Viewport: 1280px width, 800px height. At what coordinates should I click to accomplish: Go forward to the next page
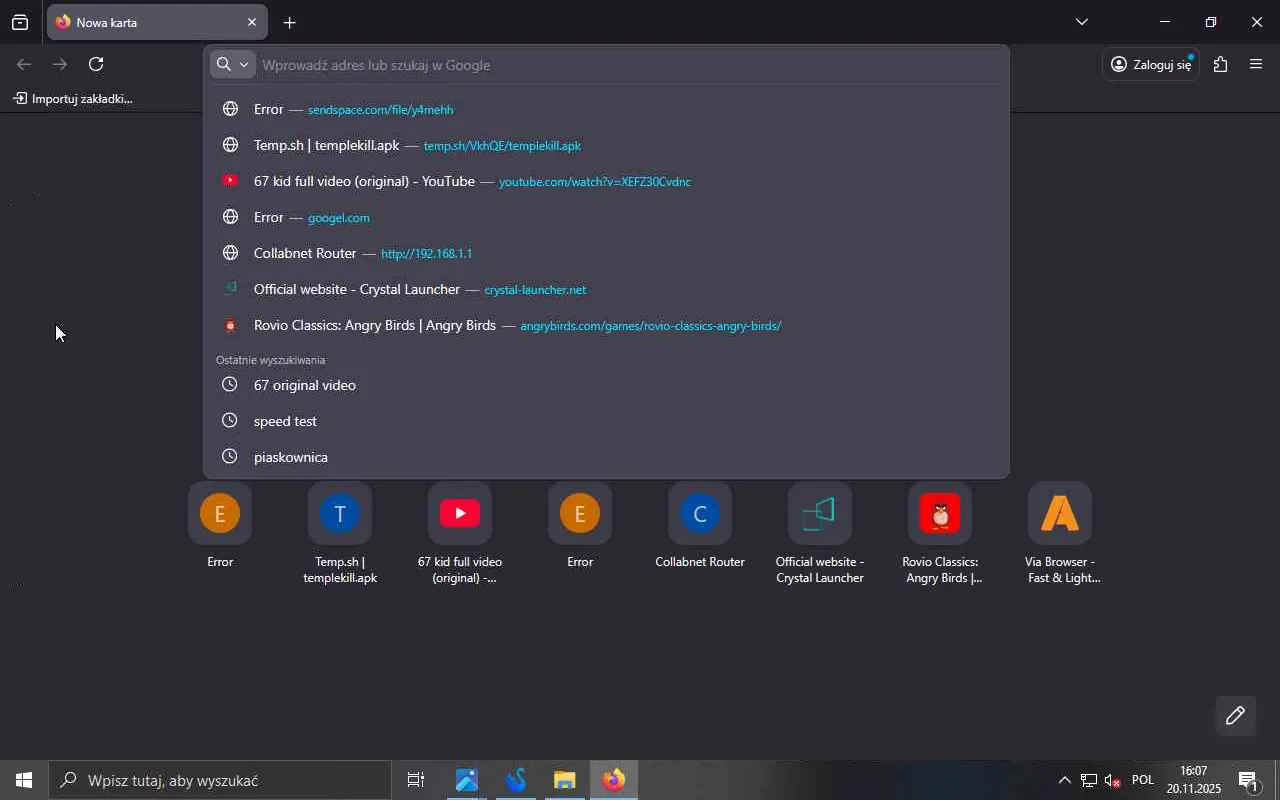pos(60,64)
